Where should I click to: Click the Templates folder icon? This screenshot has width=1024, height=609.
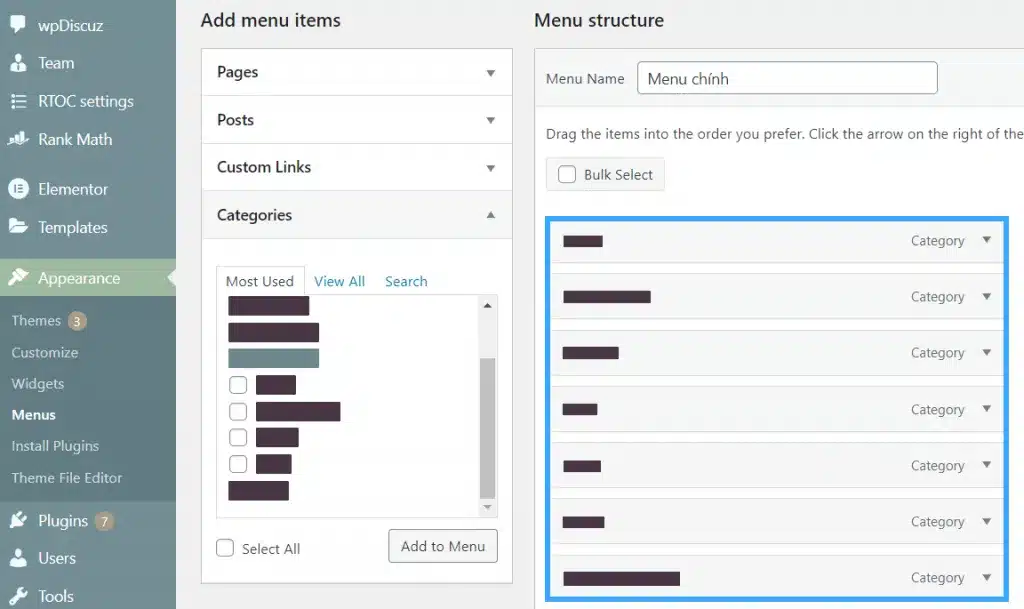18,227
